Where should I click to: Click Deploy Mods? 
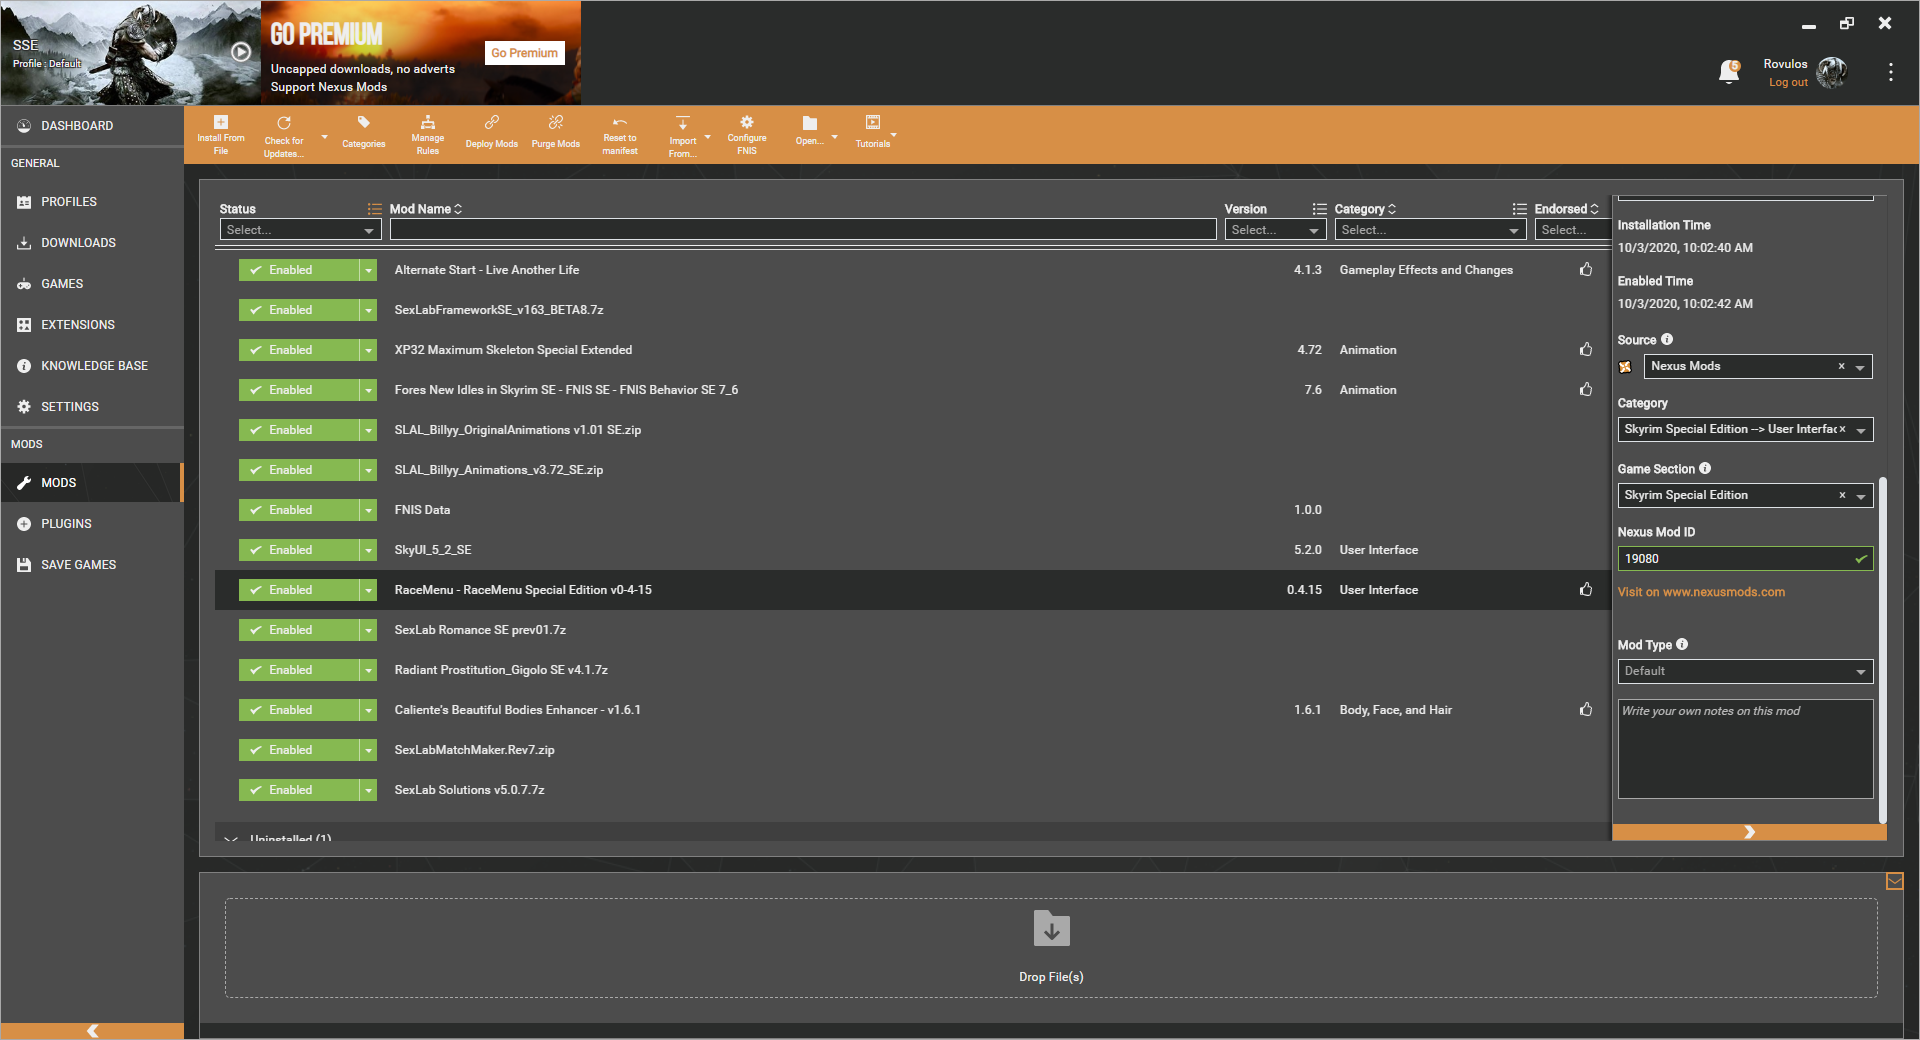pos(492,133)
